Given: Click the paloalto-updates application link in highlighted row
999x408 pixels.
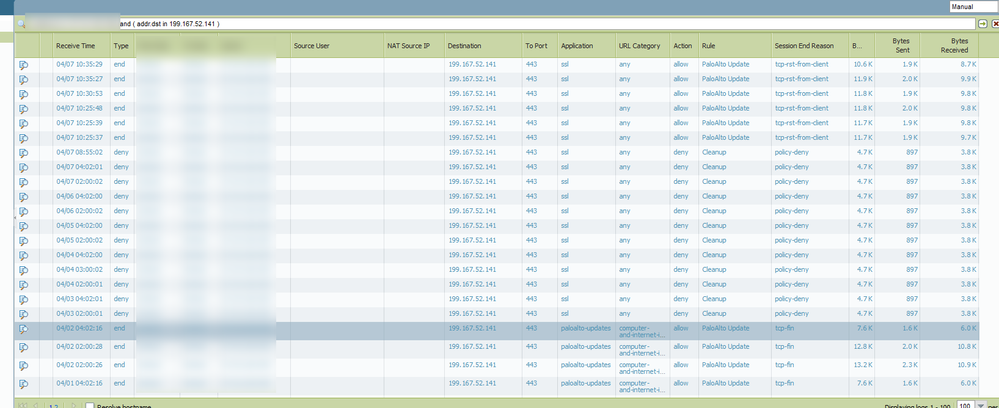Looking at the screenshot, I should click(x=585, y=328).
